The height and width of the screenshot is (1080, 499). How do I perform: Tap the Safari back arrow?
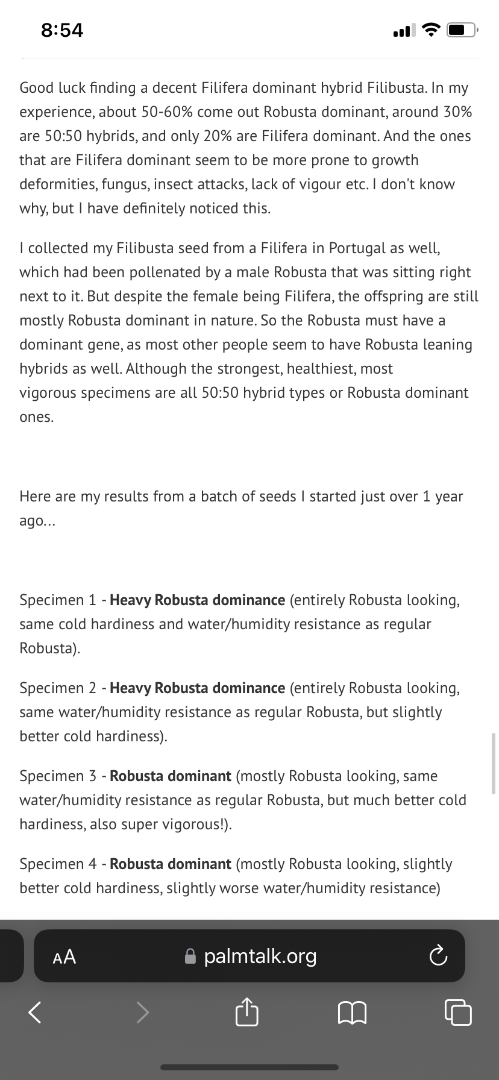pyautogui.click(x=35, y=1012)
